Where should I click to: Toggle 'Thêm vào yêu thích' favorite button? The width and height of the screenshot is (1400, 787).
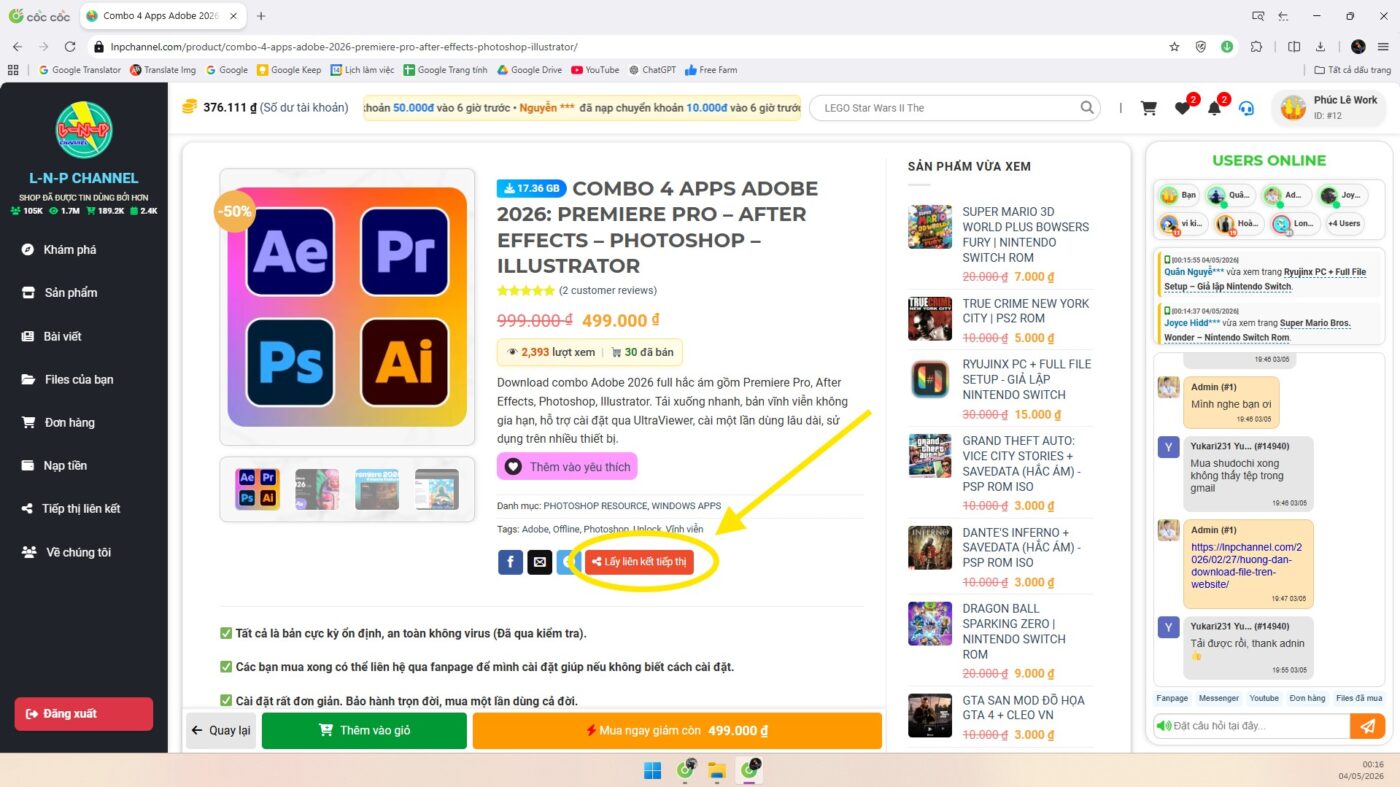pyautogui.click(x=567, y=466)
